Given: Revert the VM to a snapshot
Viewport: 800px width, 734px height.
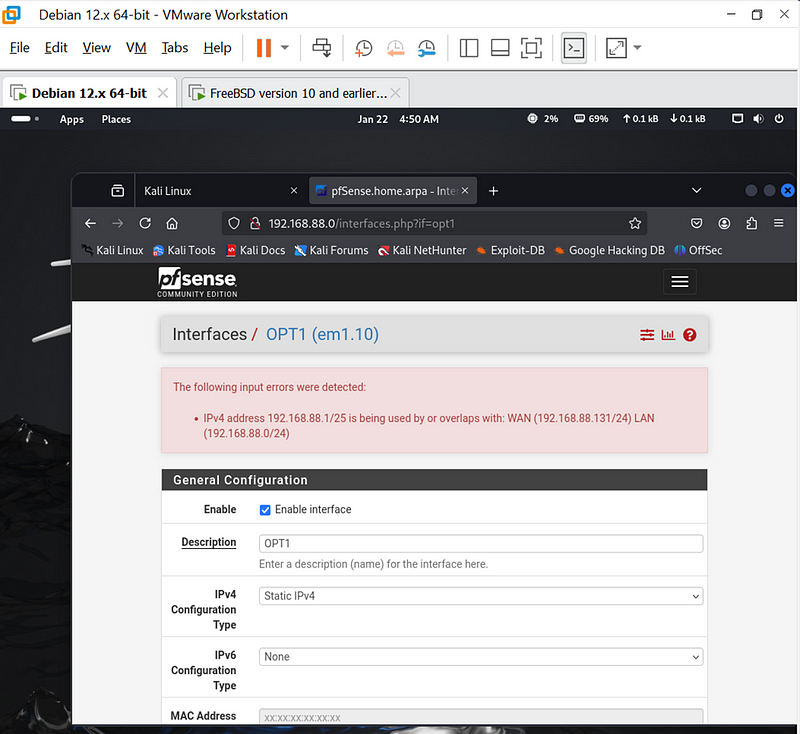Looking at the screenshot, I should click(395, 48).
